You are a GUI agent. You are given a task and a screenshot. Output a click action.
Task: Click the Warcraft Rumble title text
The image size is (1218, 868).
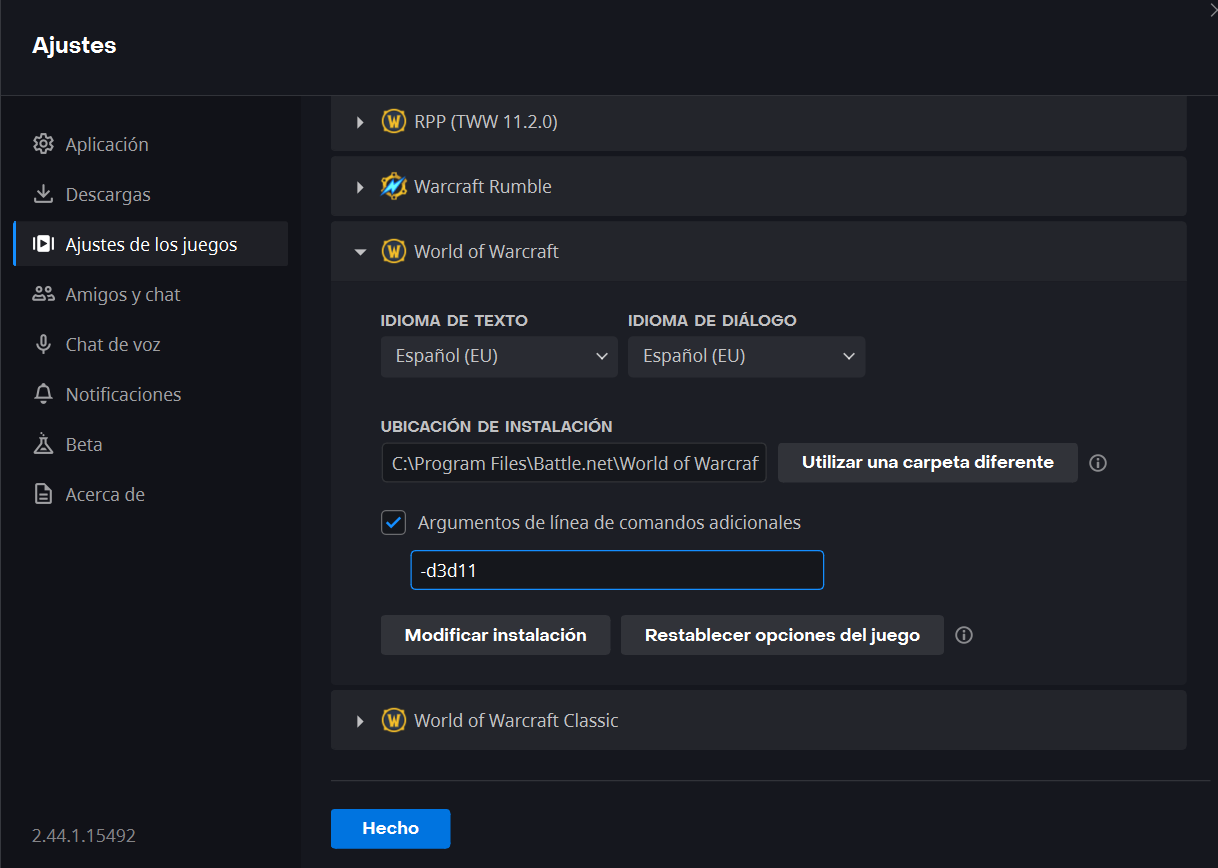click(x=483, y=187)
